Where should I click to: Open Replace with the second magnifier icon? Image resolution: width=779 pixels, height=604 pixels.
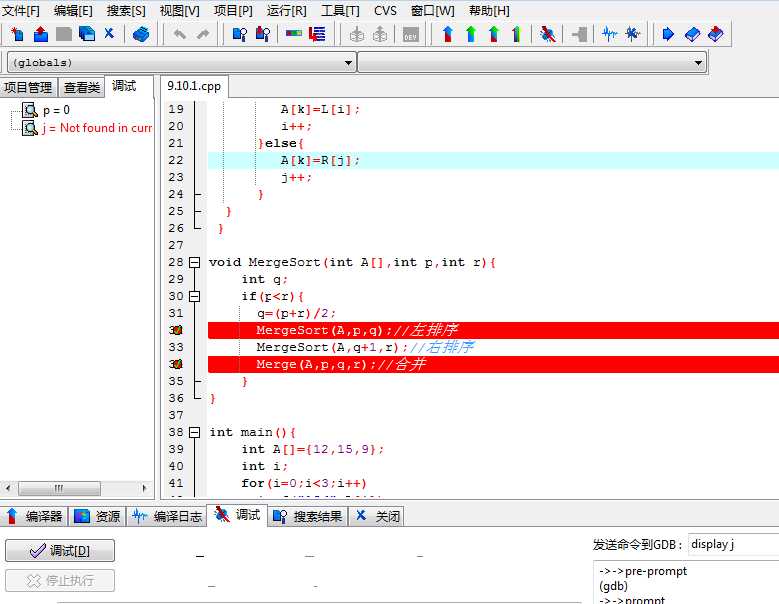click(x=263, y=34)
